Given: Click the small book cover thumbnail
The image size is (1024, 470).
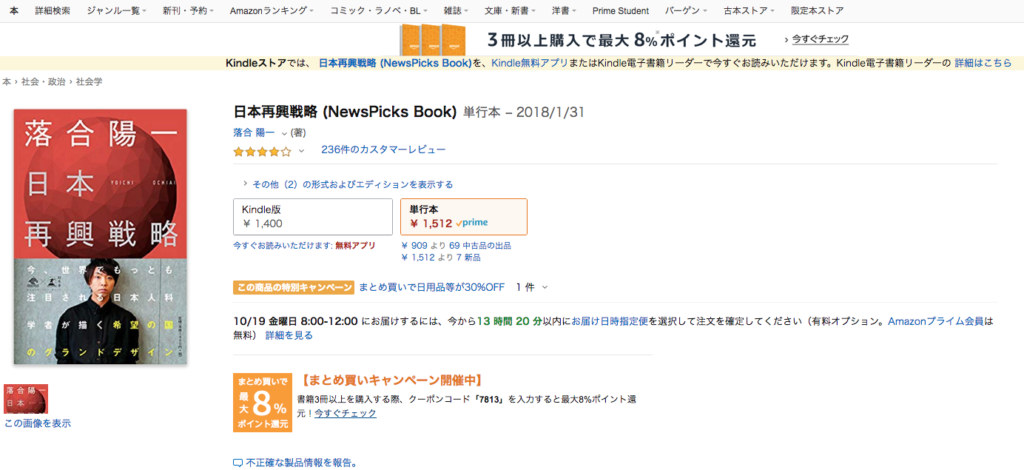Looking at the screenshot, I should tap(26, 399).
